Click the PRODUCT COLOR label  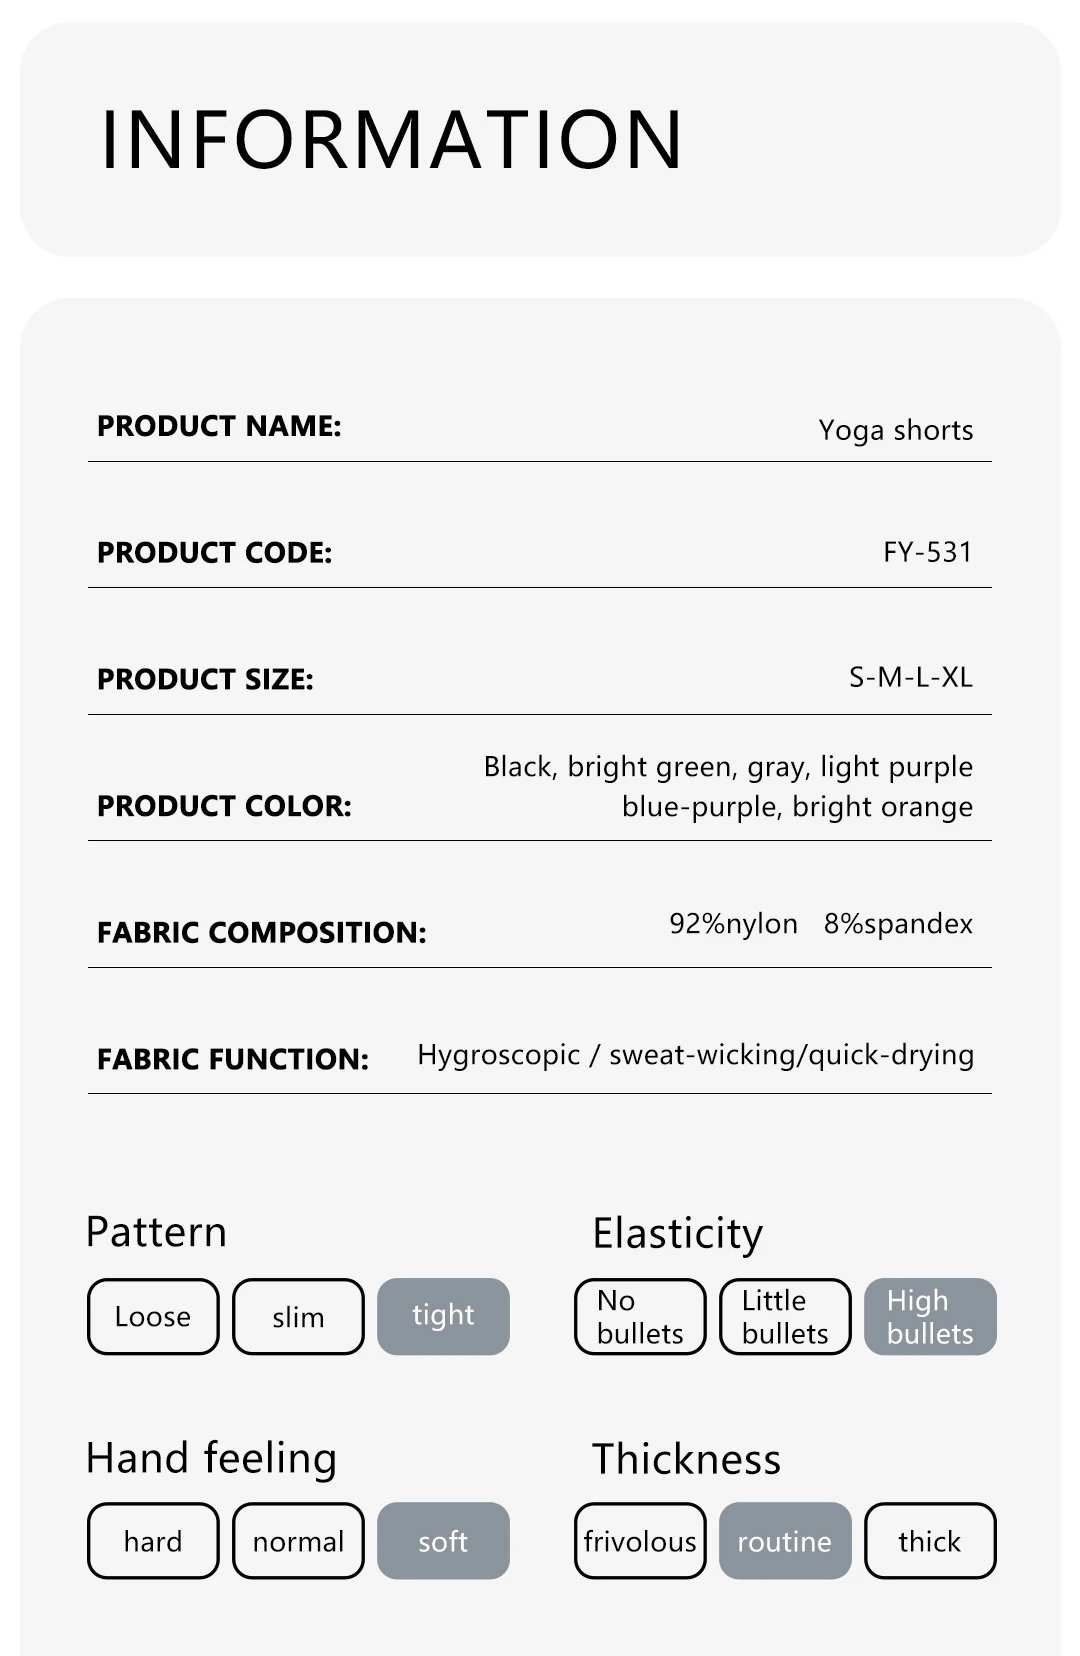tap(224, 806)
